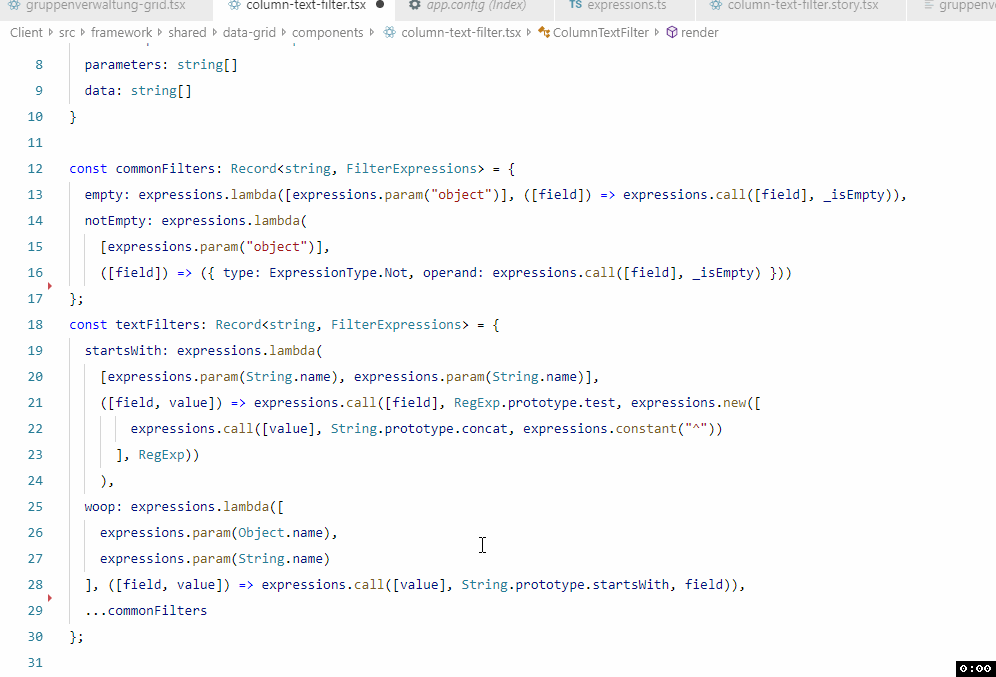Click 'startsWith' key on line 19
The height and width of the screenshot is (677, 996).
pos(123,351)
